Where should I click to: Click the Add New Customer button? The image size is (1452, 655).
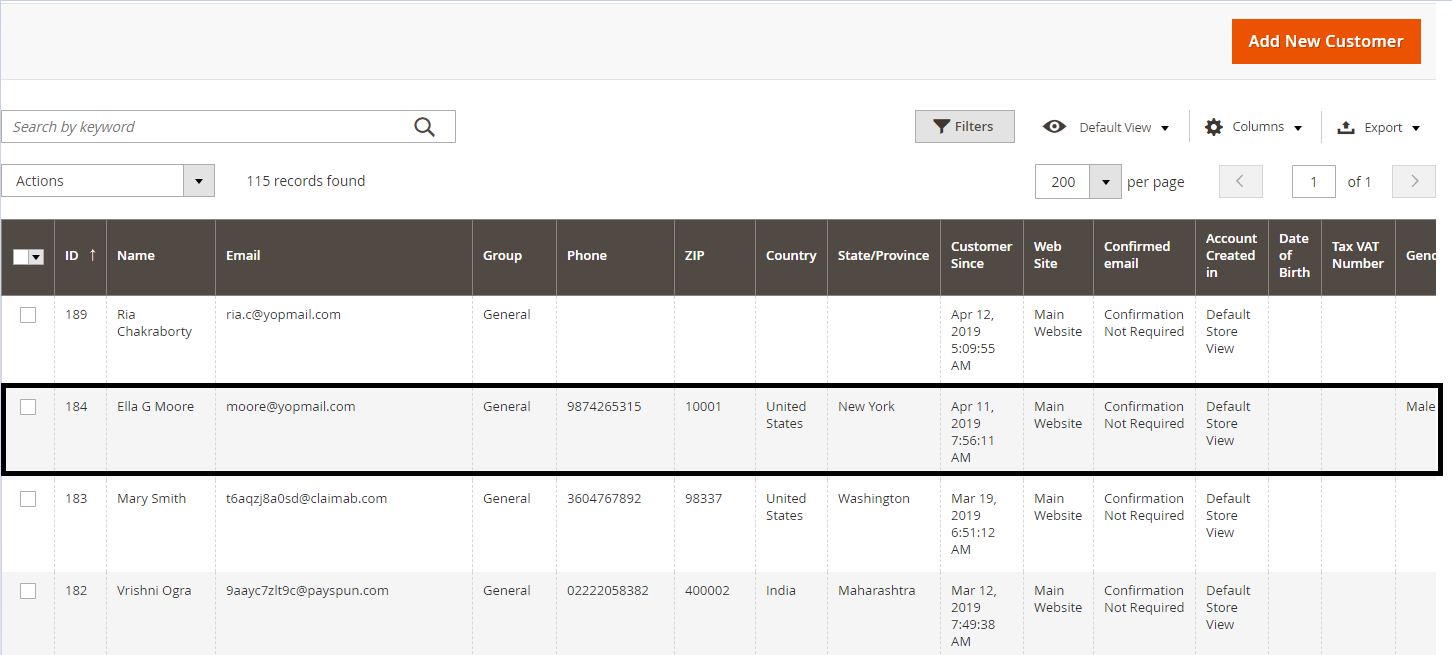pos(1326,41)
